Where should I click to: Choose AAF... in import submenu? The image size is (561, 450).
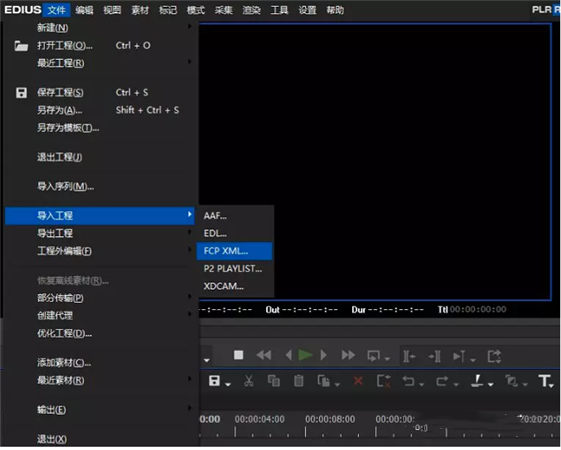[235, 216]
